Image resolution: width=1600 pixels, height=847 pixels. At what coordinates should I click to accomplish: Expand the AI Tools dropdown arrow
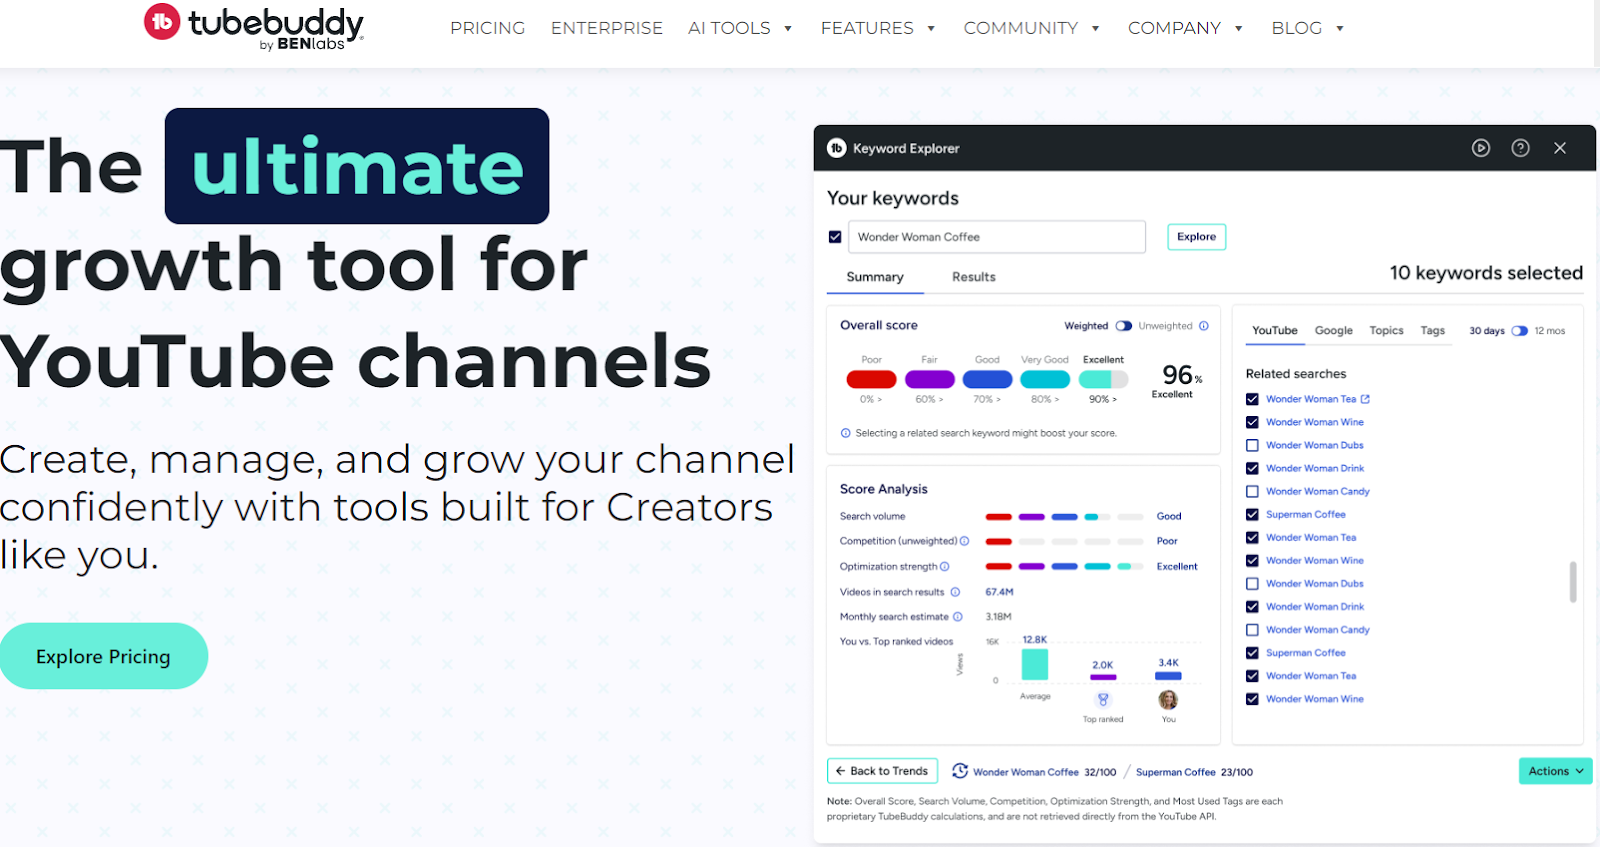tap(788, 29)
